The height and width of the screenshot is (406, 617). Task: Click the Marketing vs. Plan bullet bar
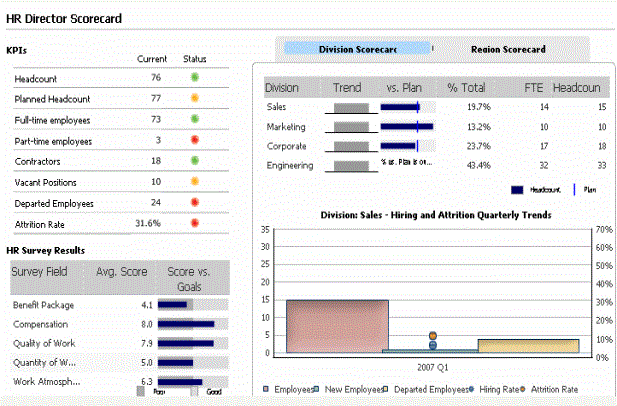click(x=408, y=127)
